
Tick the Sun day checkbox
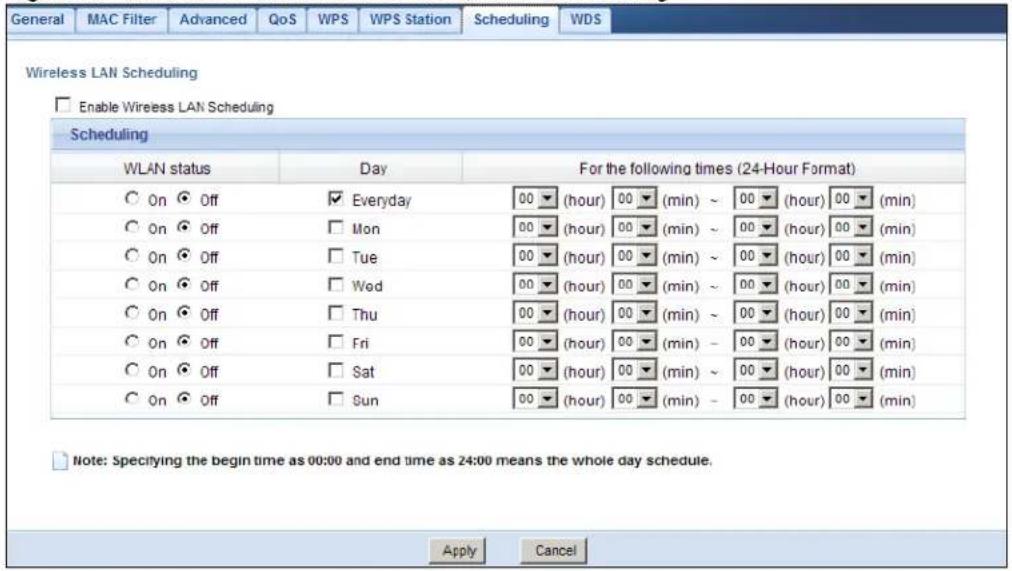336,398
